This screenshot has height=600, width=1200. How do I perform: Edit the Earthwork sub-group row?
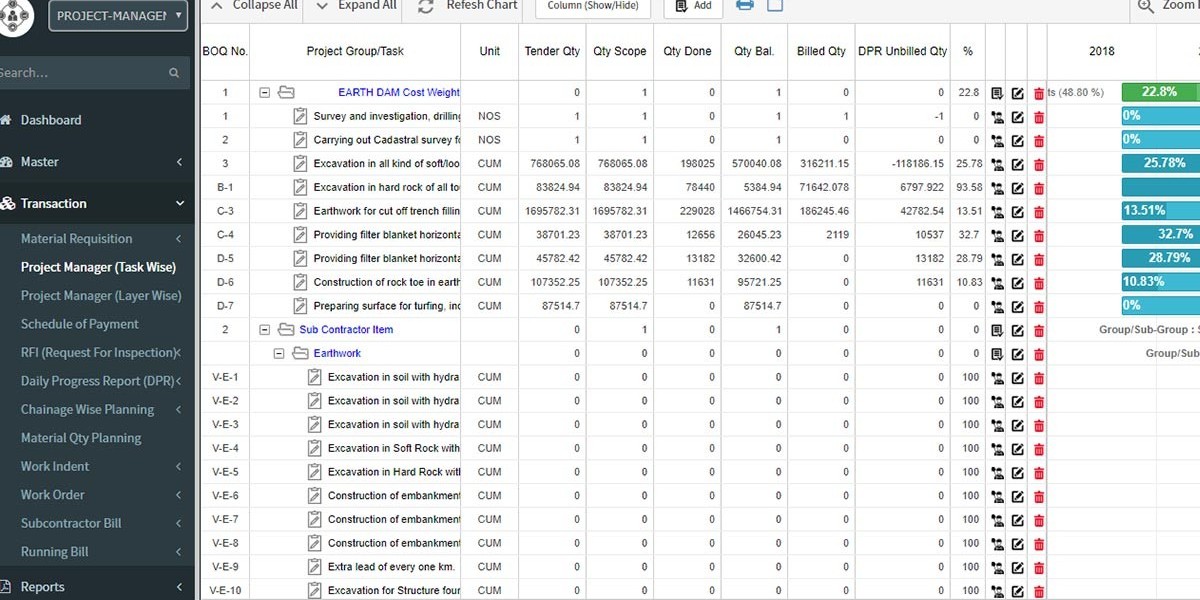pyautogui.click(x=1018, y=354)
